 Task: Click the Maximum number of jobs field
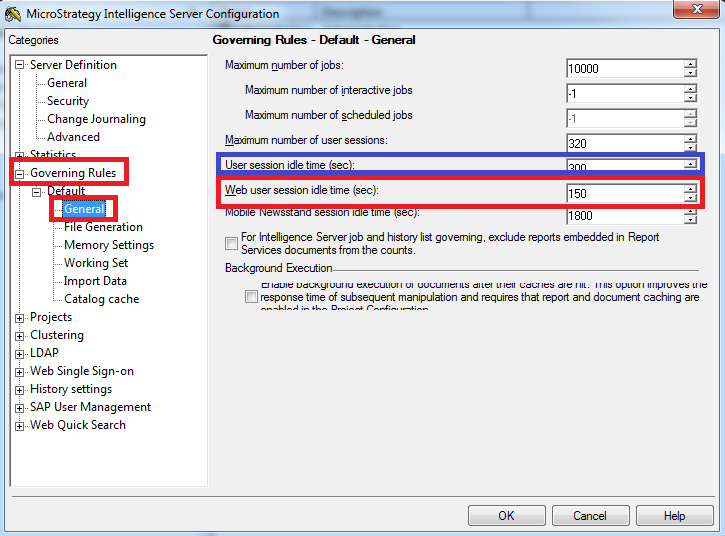[x=624, y=69]
